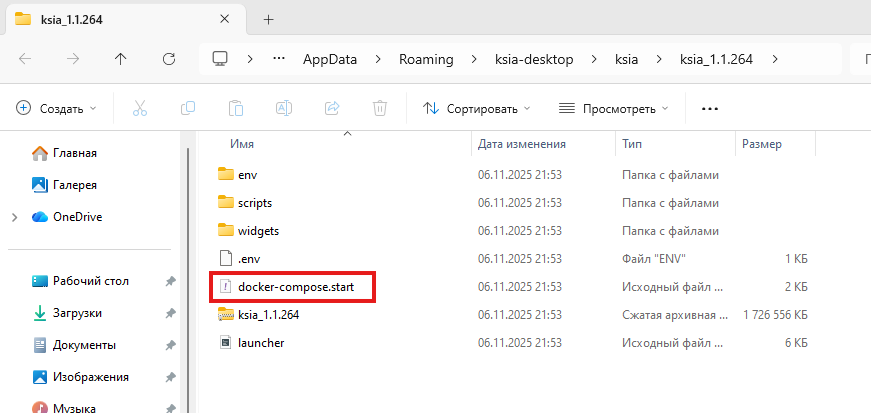Expand chevron after ksia_1.1.264 in breadcrumb

[776, 59]
